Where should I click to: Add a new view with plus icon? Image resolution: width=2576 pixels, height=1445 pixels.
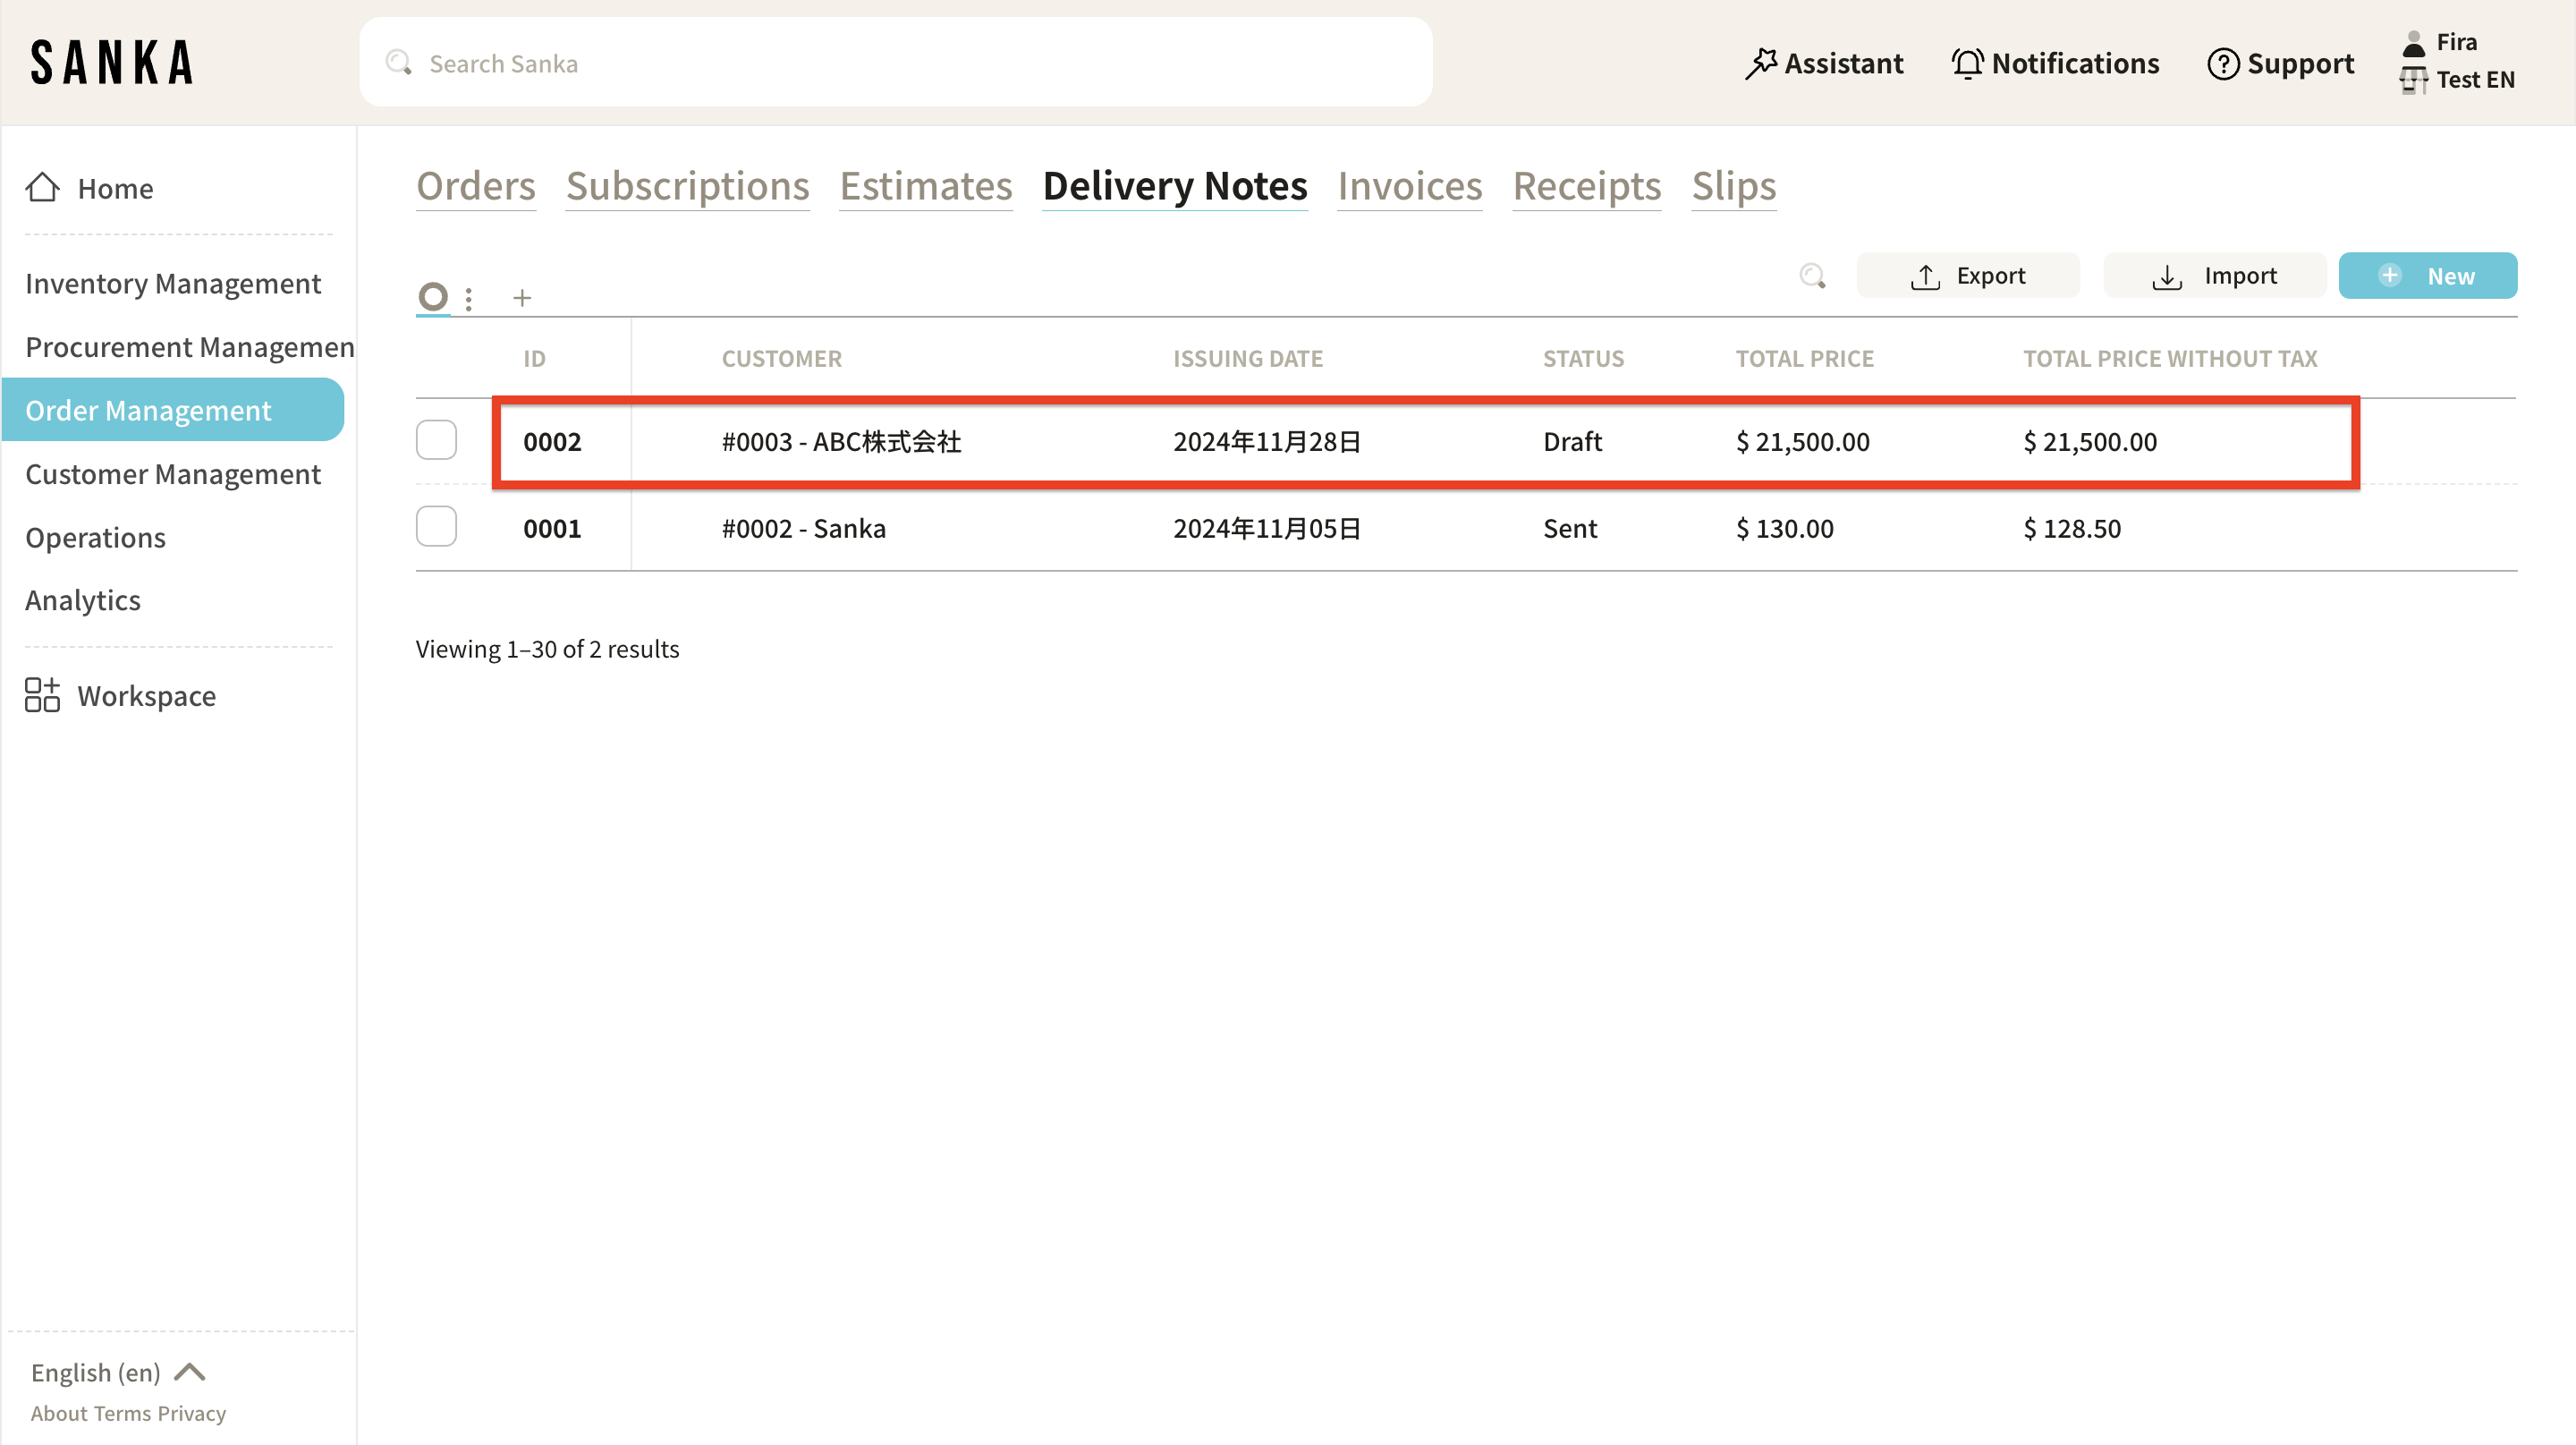point(522,298)
